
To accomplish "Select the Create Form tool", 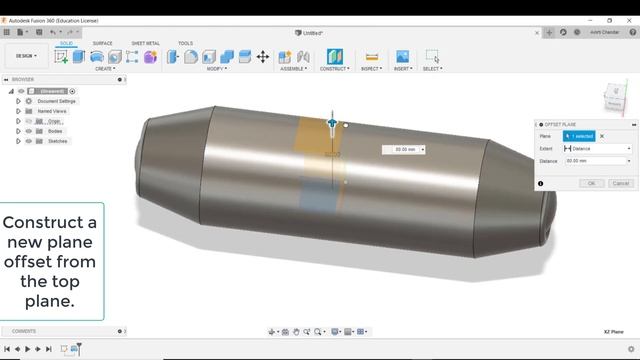I will pyautogui.click(x=150, y=57).
